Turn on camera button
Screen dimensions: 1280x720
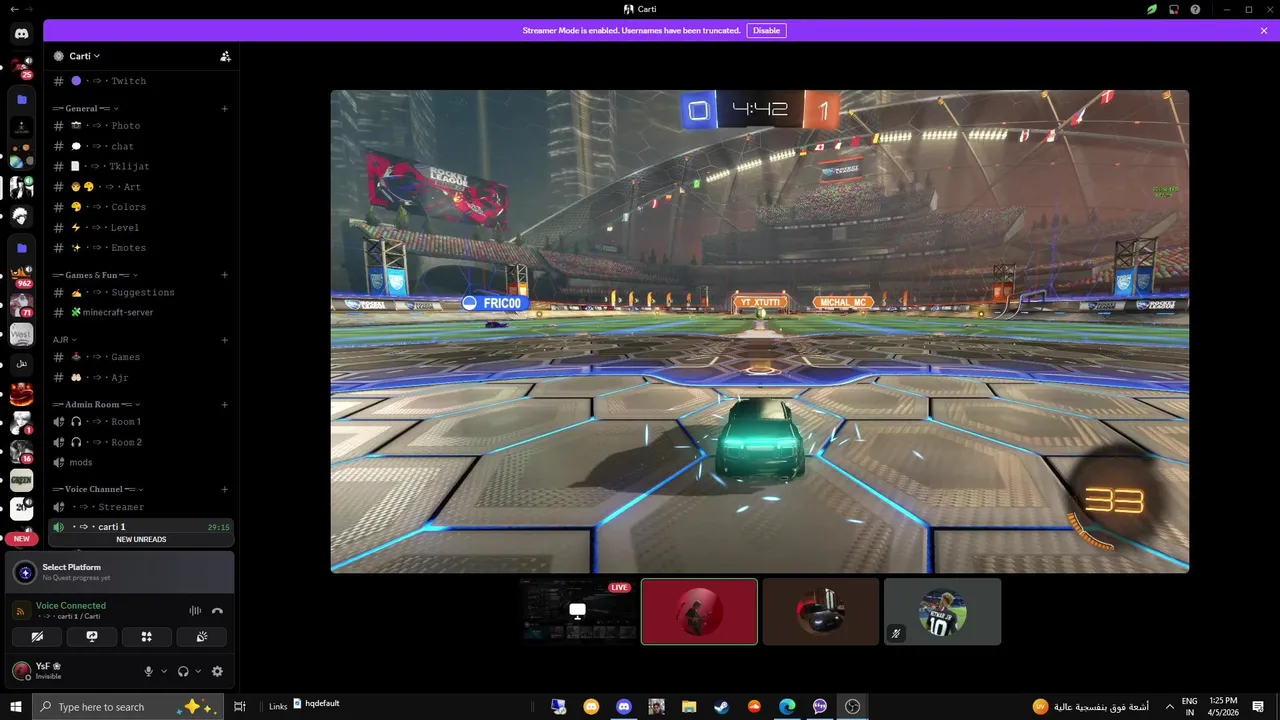pos(37,636)
